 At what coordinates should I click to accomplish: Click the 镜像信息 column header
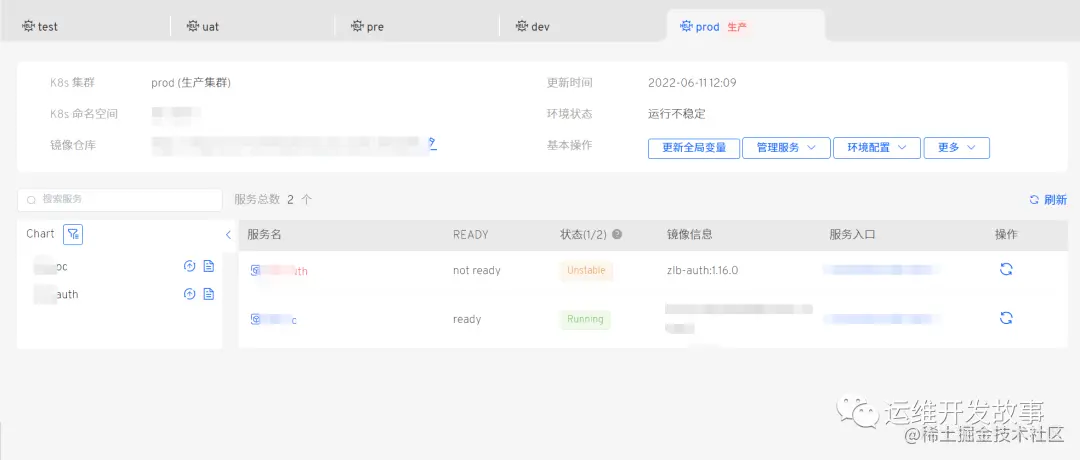pos(689,235)
